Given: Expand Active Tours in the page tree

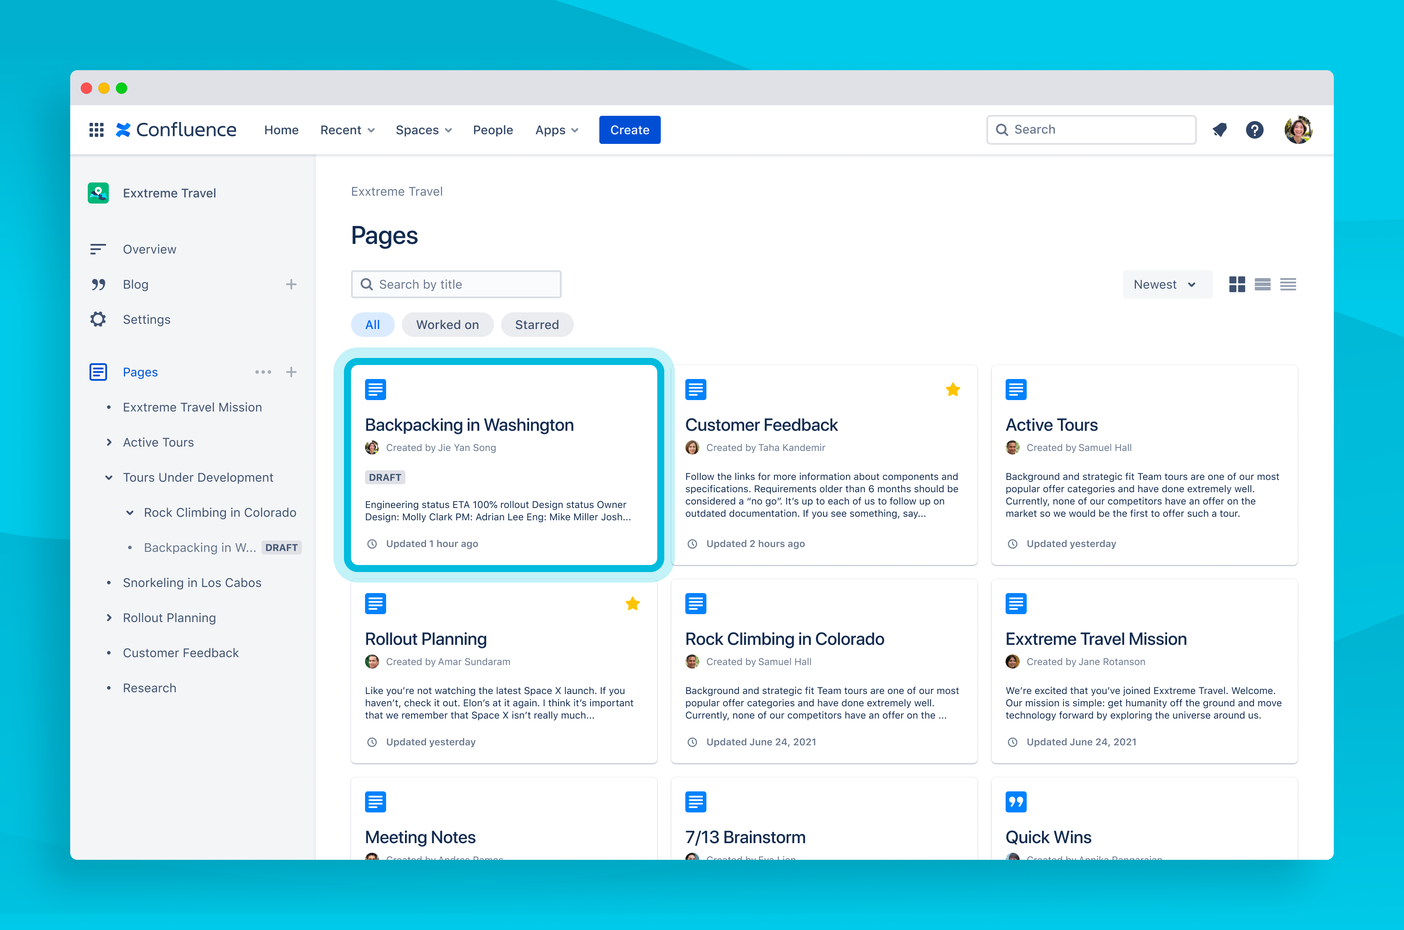Looking at the screenshot, I should click(x=109, y=443).
